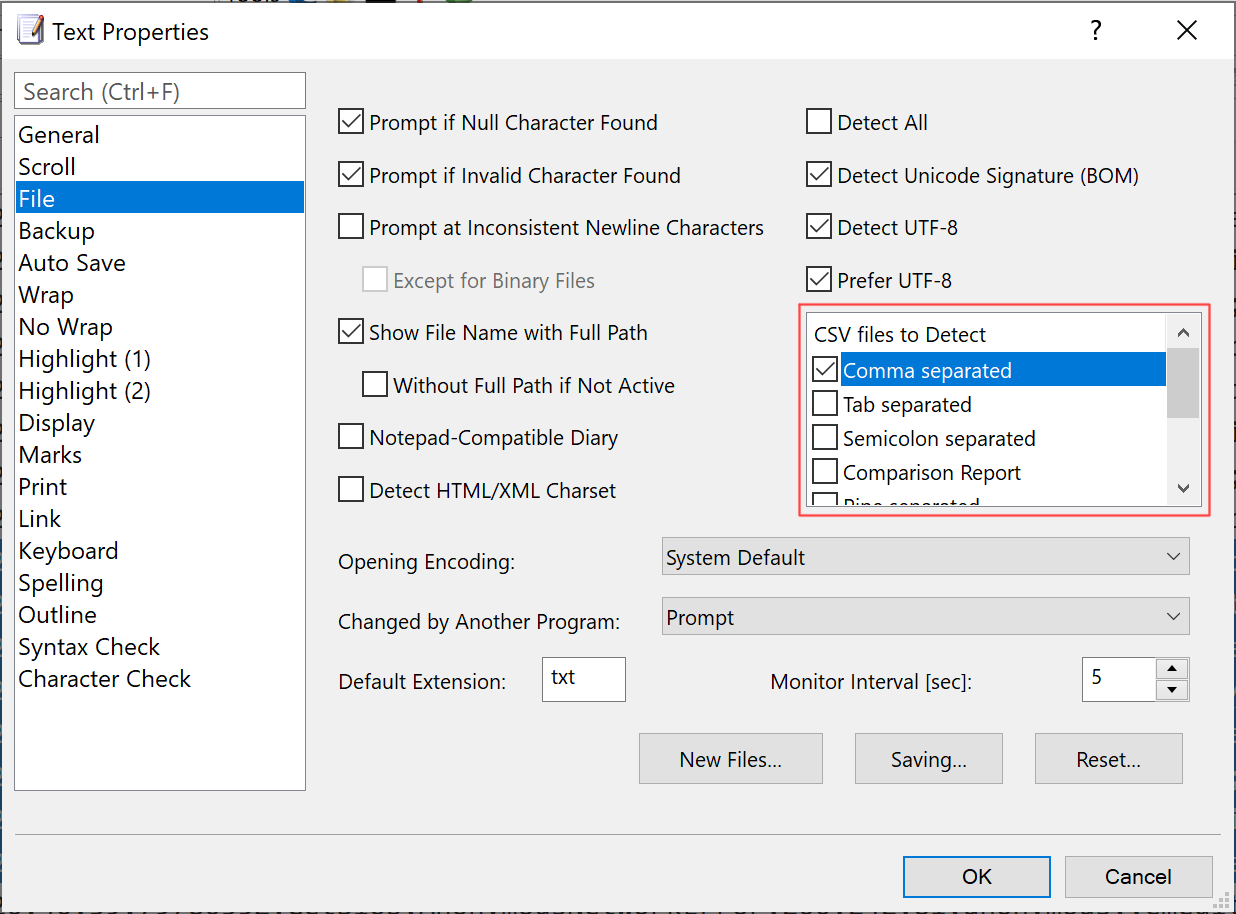The width and height of the screenshot is (1236, 914).
Task: Select Display category
Action: 160,423
